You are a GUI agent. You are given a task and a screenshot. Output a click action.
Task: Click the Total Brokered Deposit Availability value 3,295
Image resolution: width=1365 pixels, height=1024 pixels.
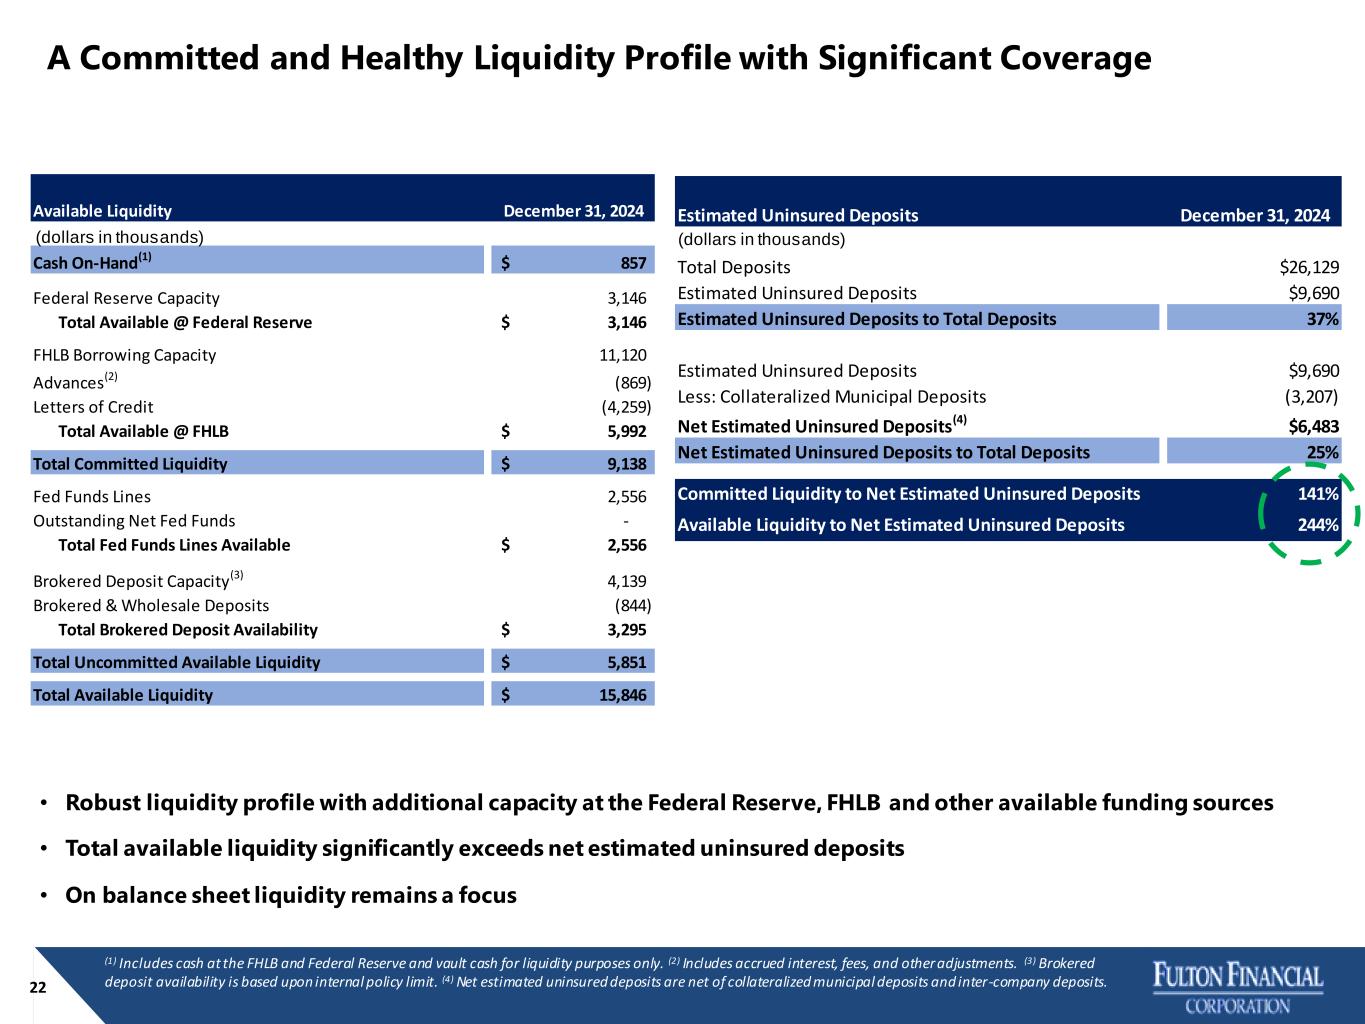click(x=626, y=629)
